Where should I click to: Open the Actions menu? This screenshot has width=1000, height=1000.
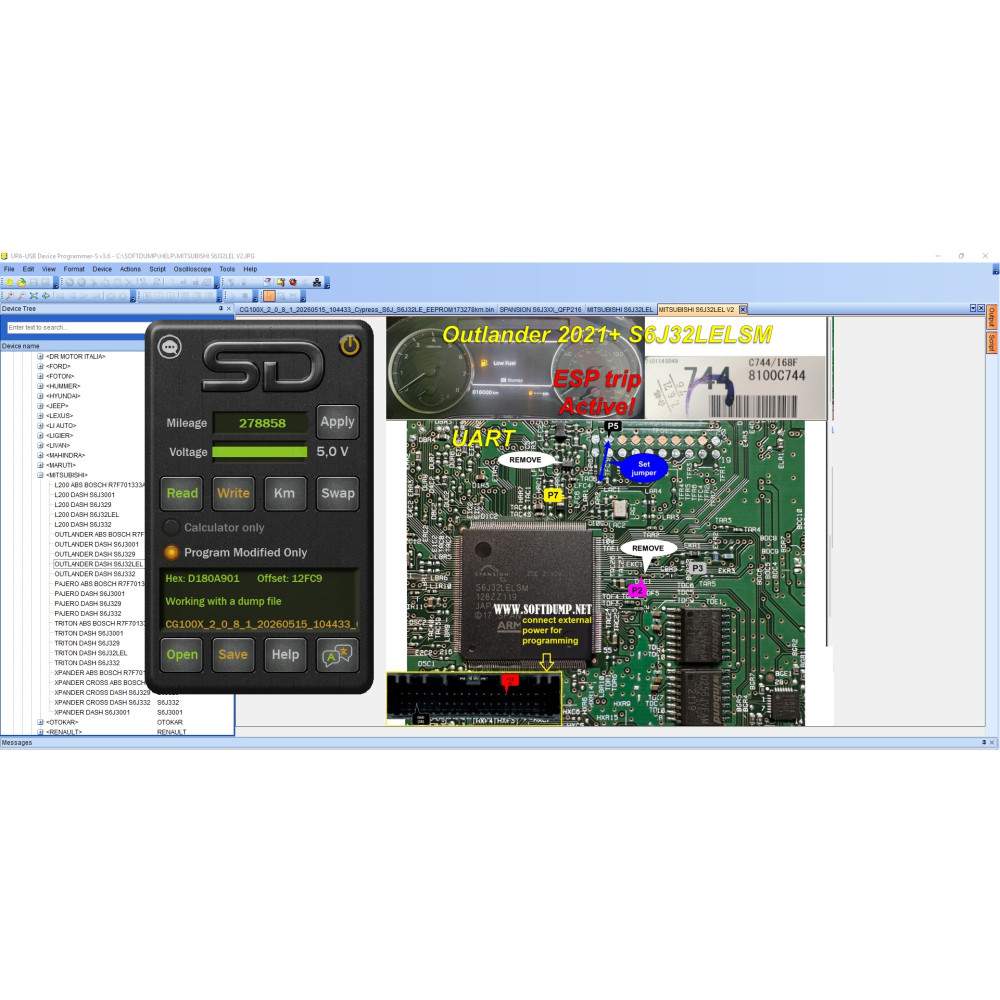[x=130, y=269]
